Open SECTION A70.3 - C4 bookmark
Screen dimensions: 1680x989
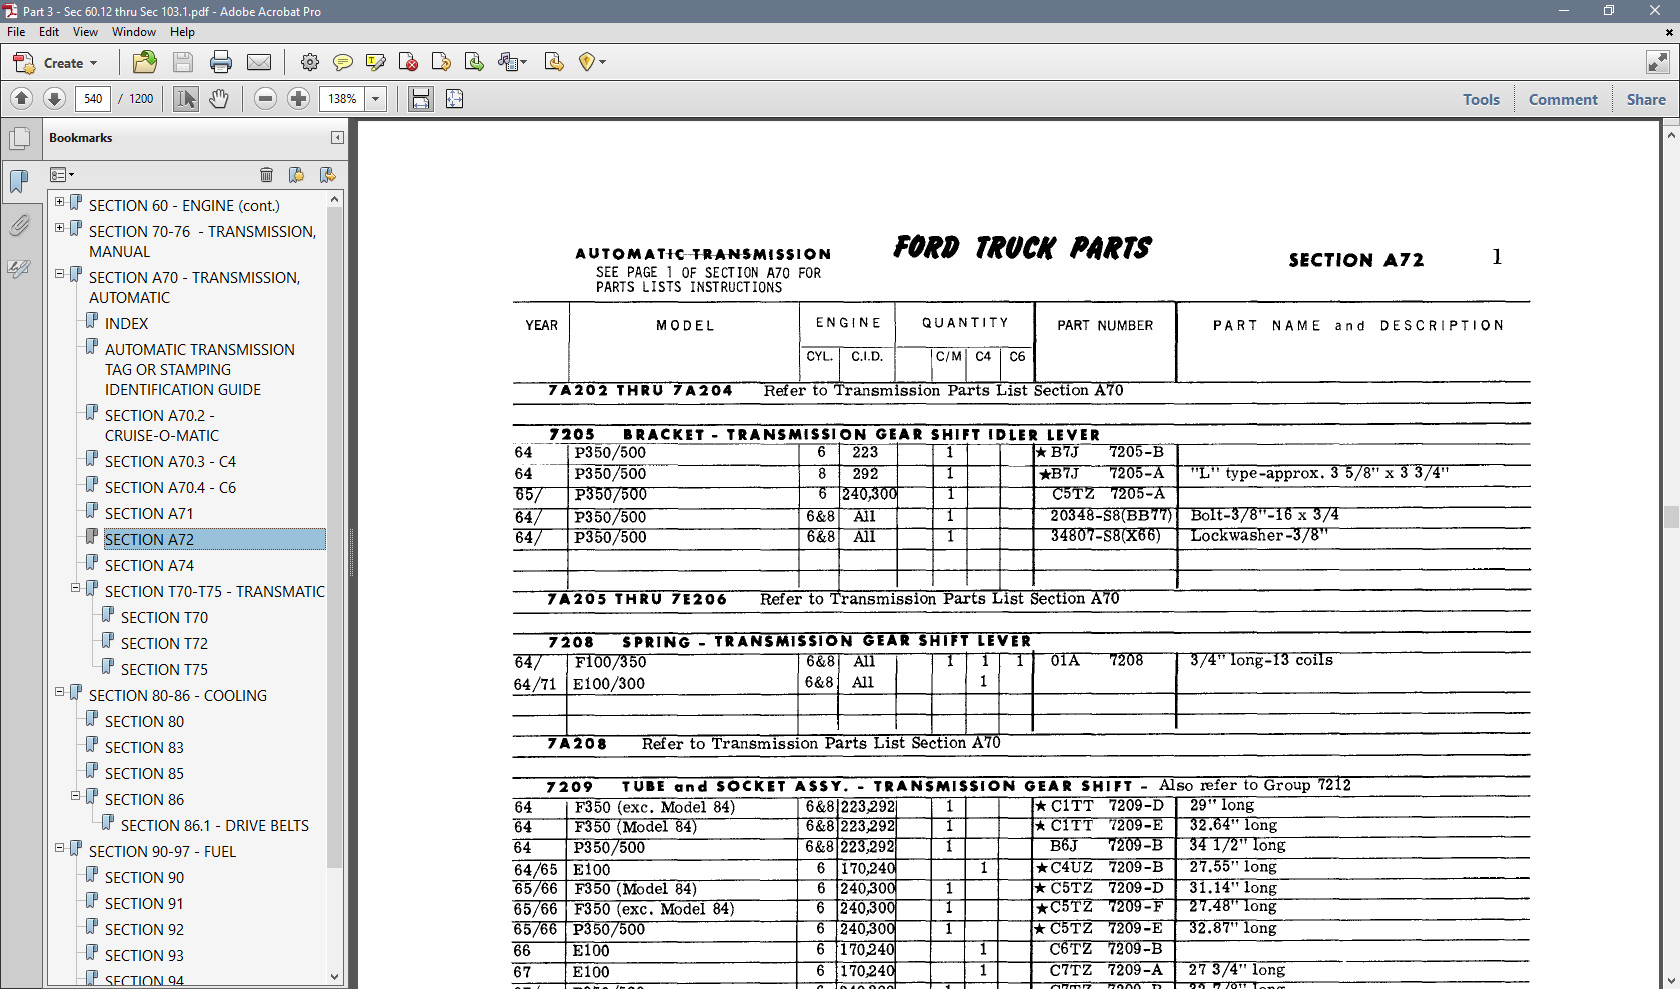(170, 462)
